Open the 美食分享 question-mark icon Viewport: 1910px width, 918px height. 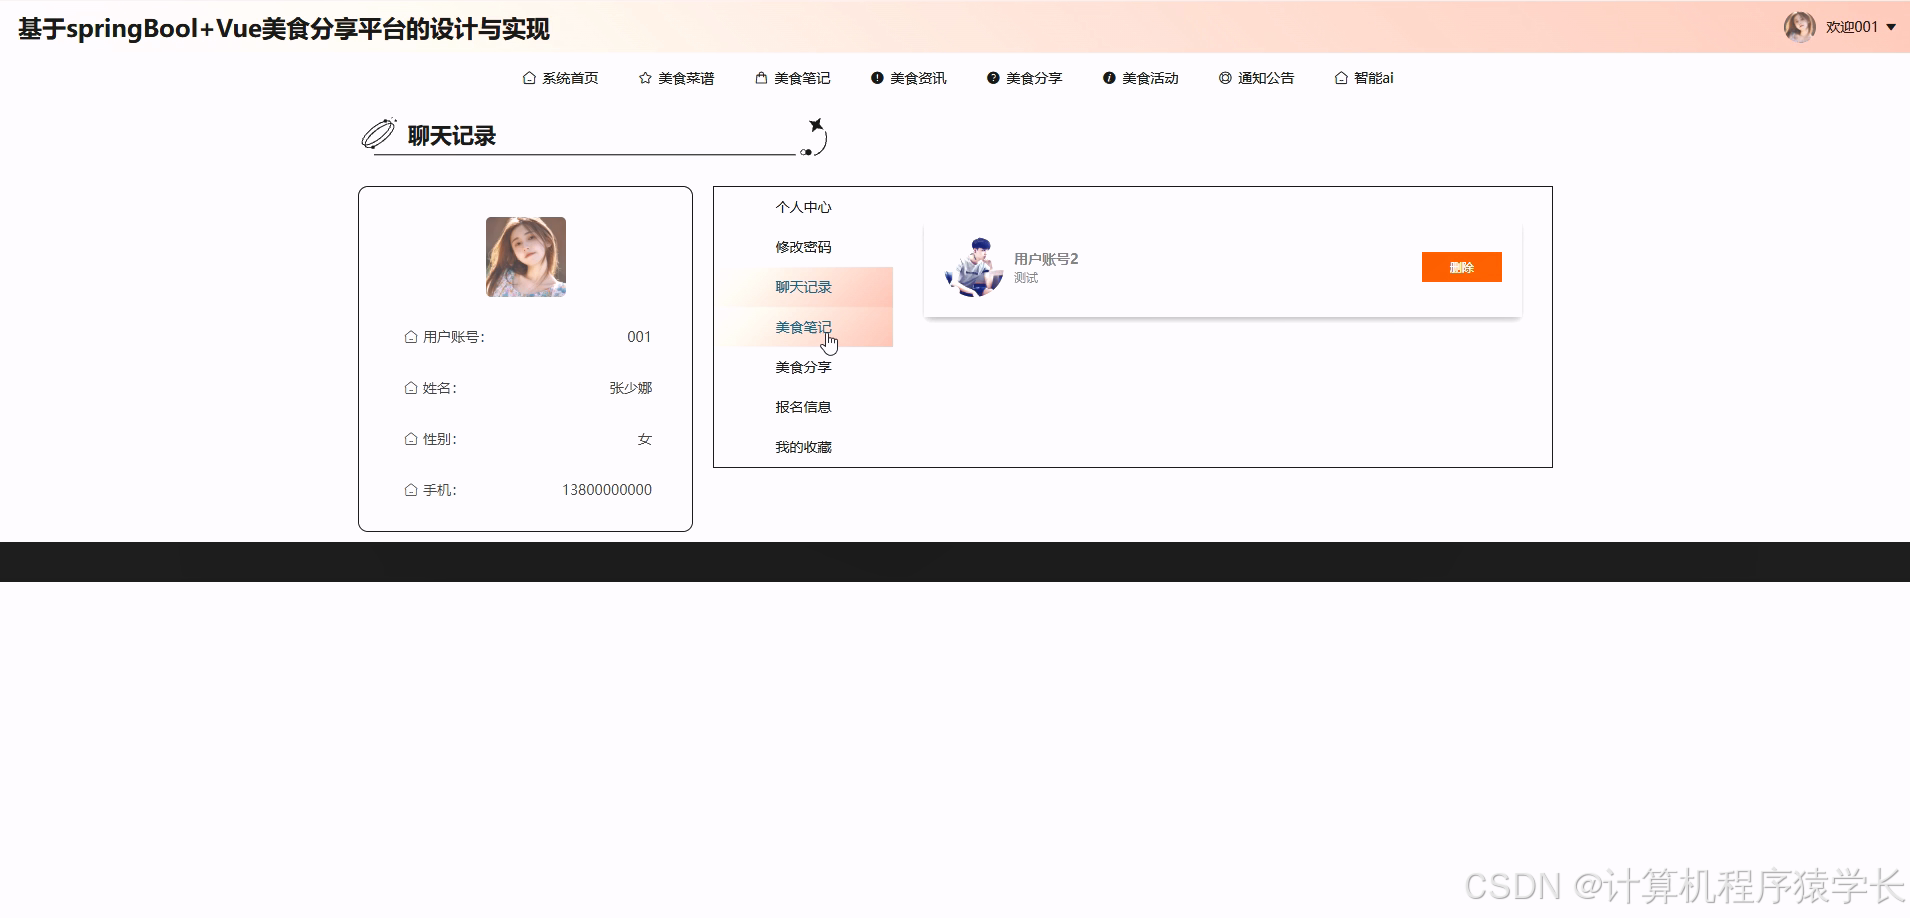(x=992, y=77)
